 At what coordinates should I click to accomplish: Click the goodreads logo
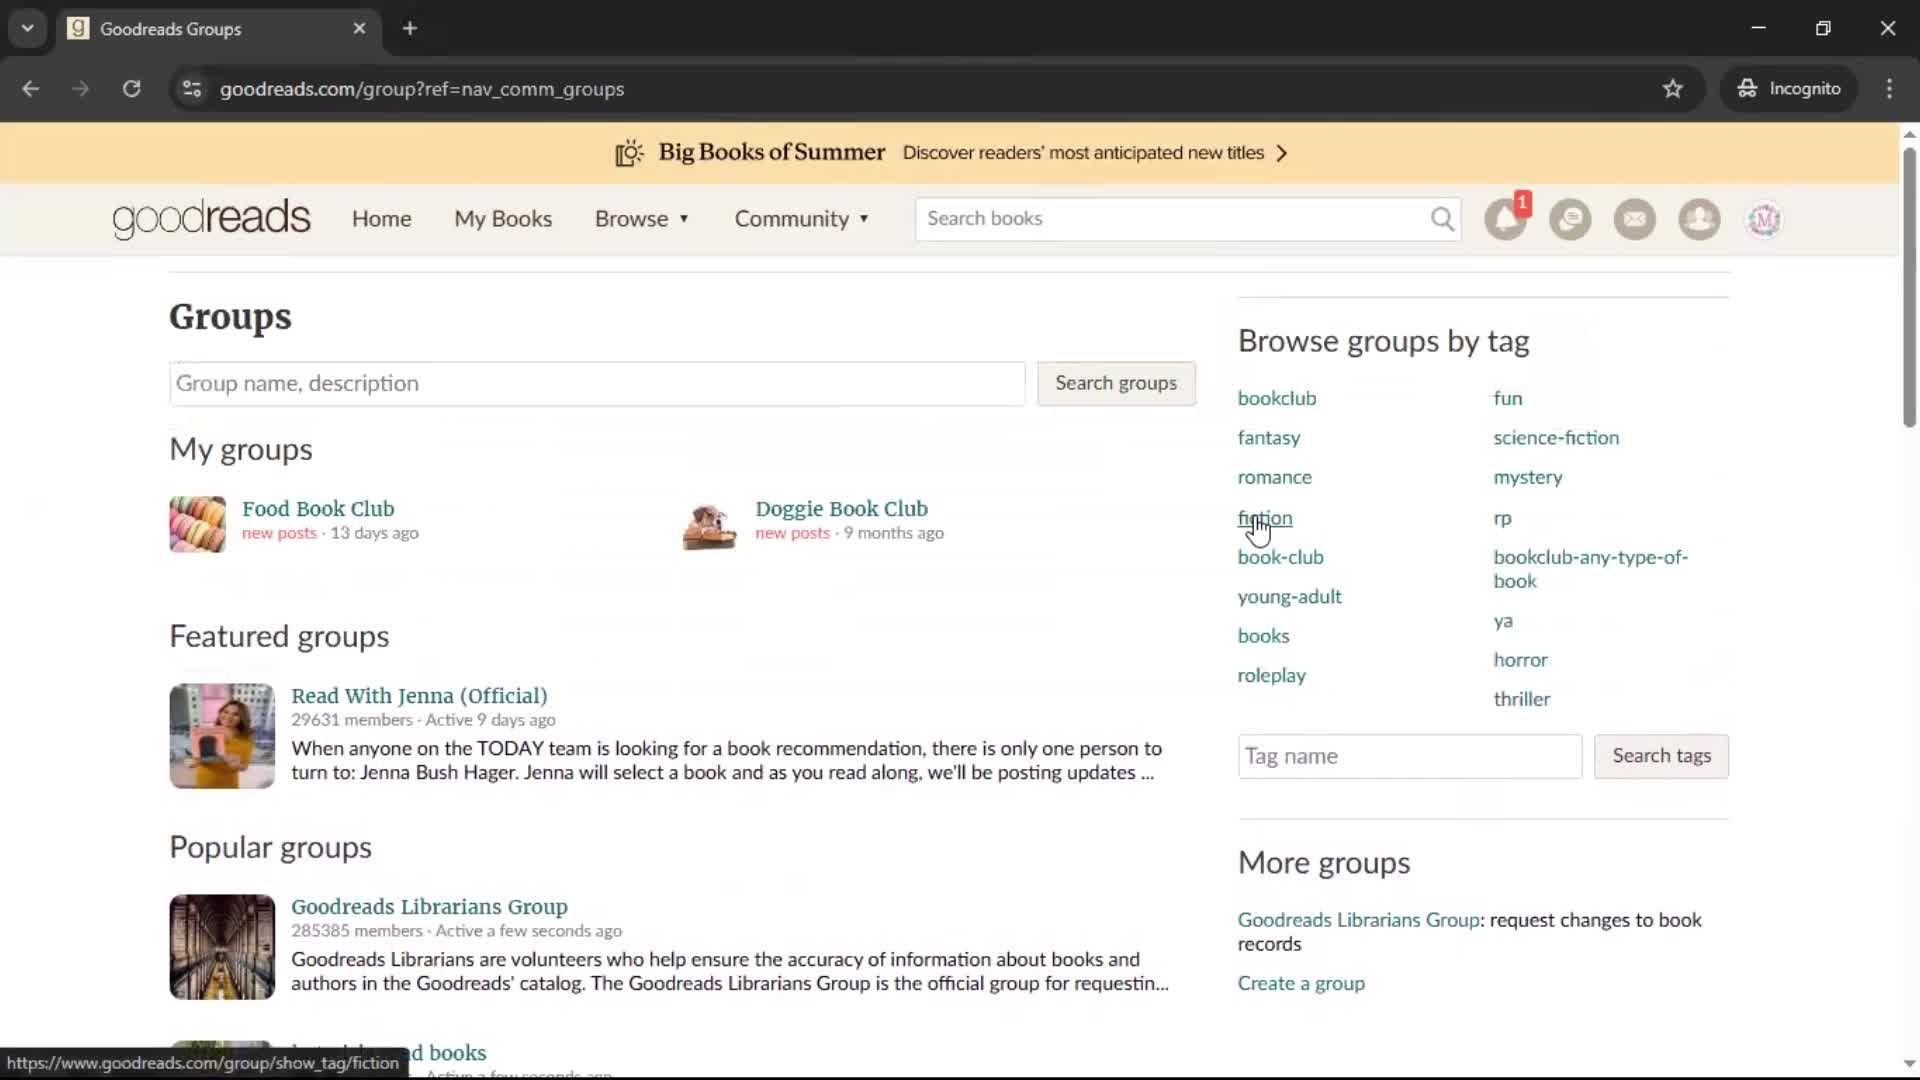211,219
